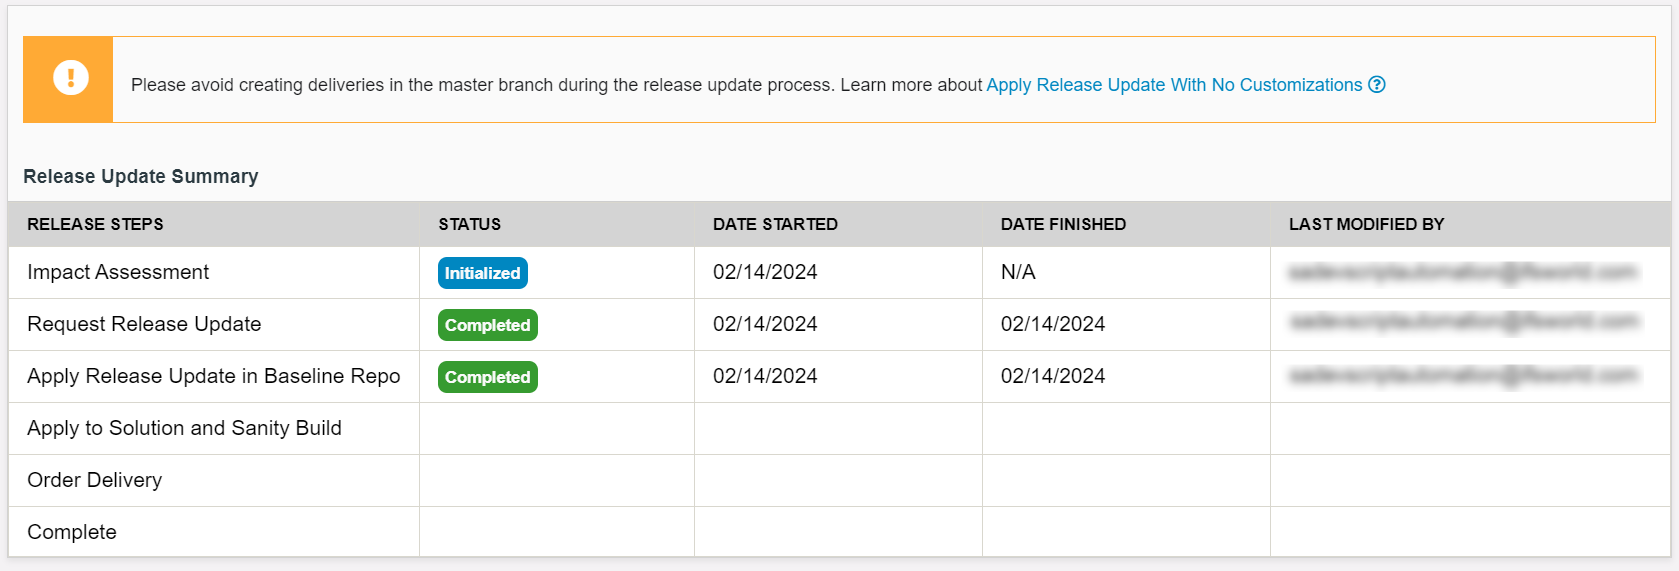This screenshot has height=571, width=1679.
Task: Open Apply Release Update With No Customizations link
Action: click(x=1174, y=85)
